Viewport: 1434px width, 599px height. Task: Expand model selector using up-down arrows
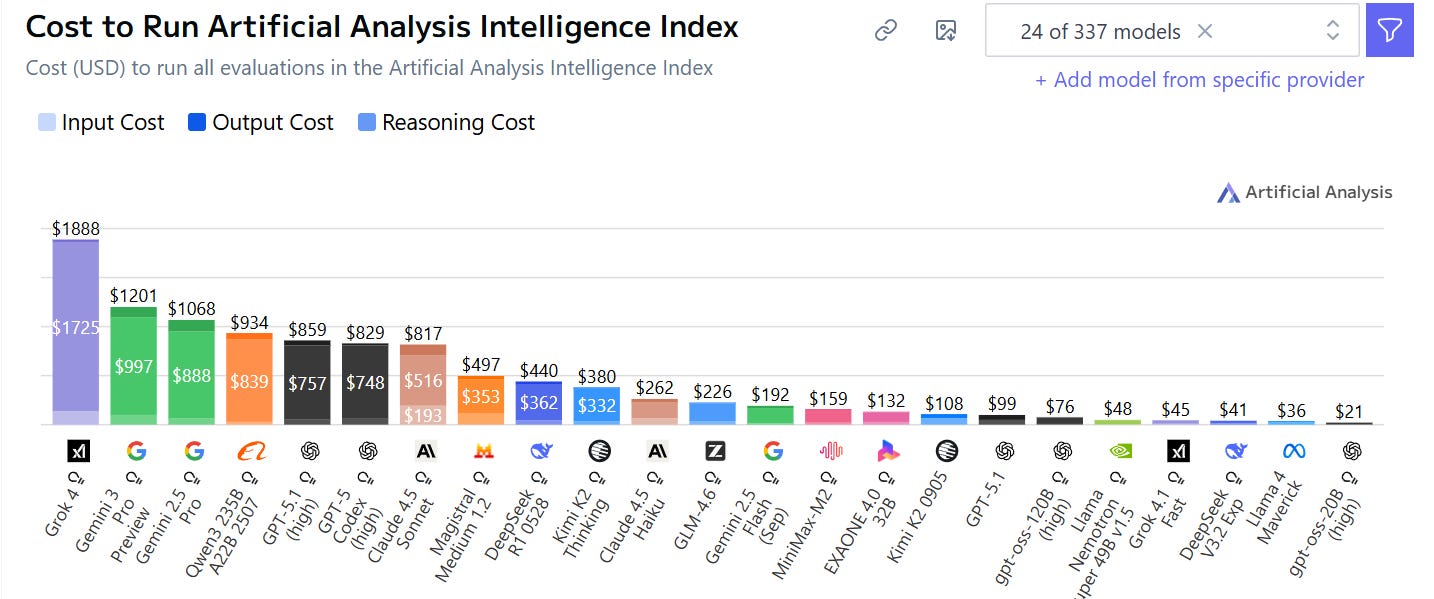pos(1332,31)
